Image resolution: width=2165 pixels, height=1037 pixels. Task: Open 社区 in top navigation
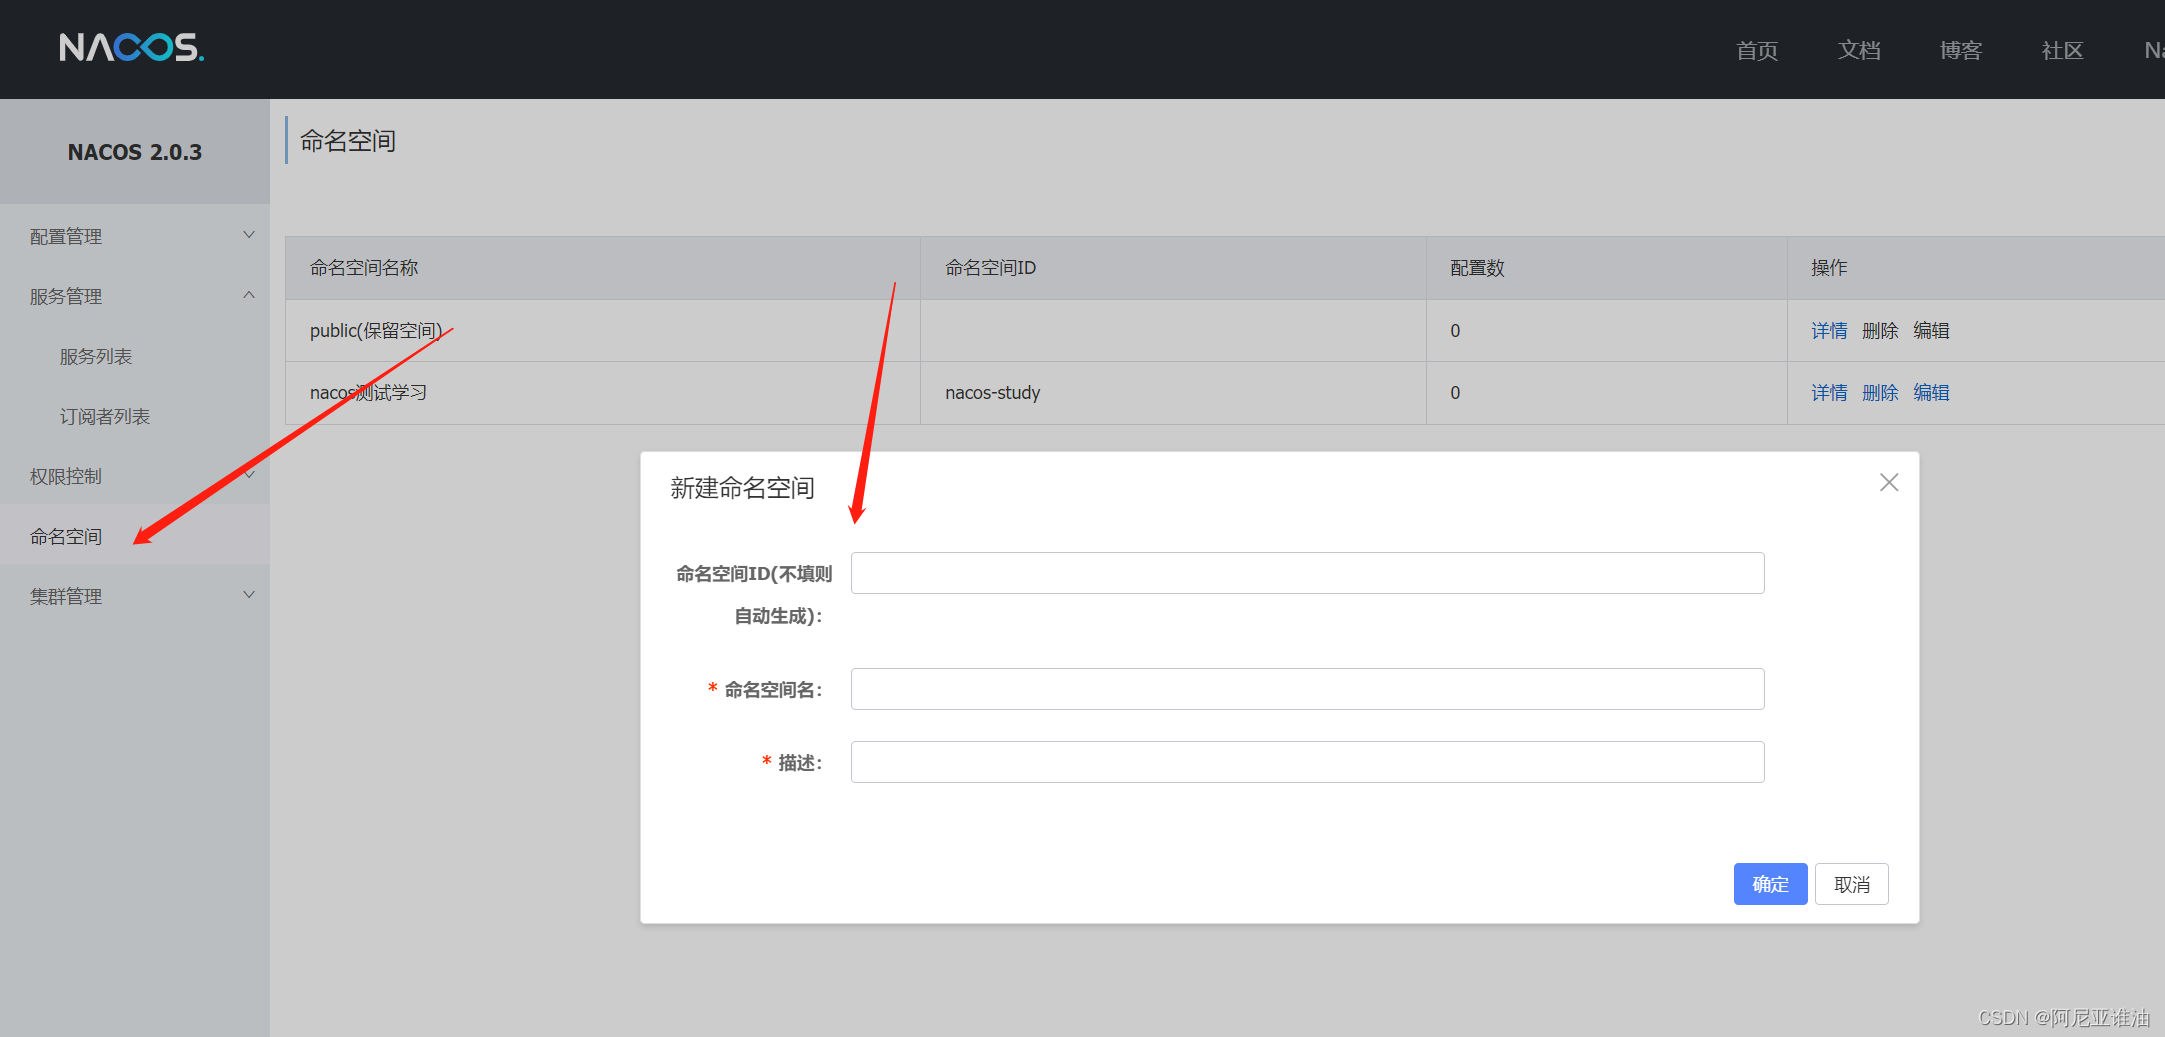coord(2062,50)
